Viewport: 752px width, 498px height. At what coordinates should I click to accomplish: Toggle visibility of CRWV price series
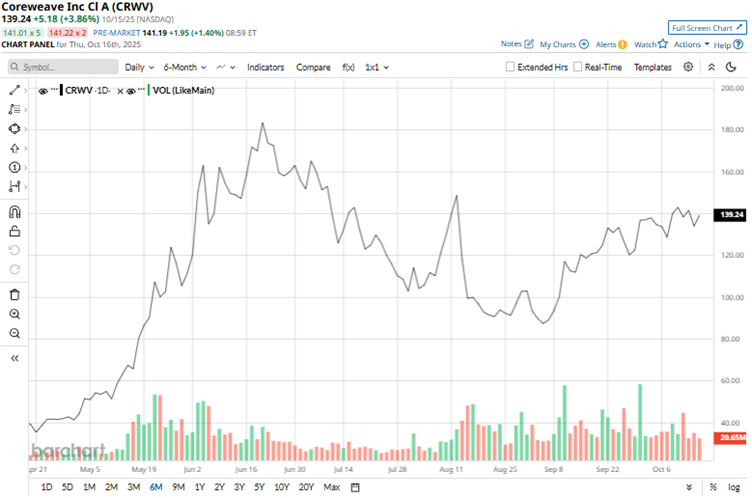pyautogui.click(x=43, y=91)
